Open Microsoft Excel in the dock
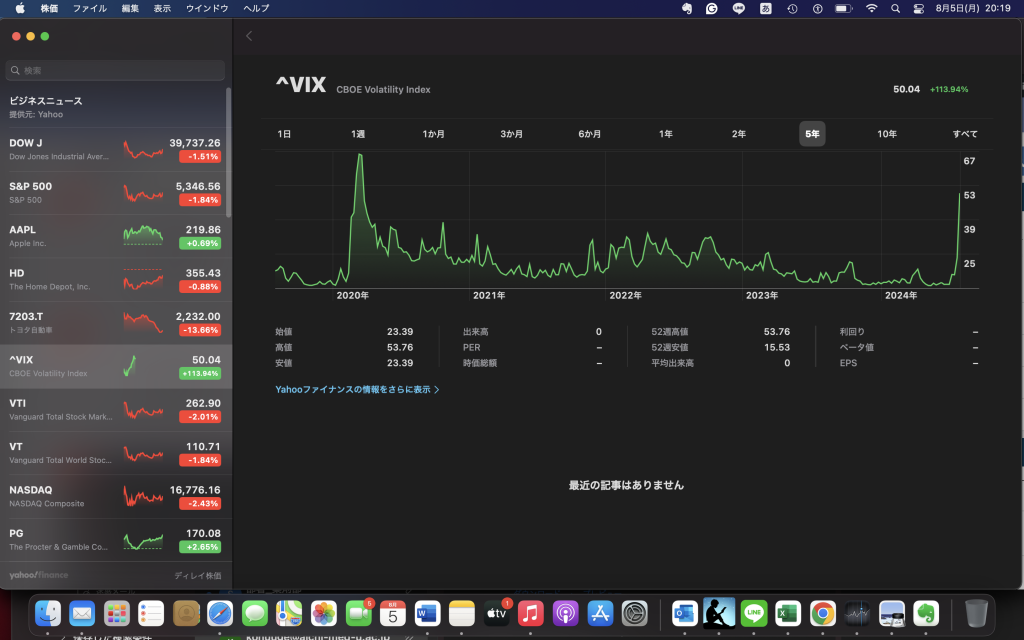This screenshot has height=640, width=1024. click(x=788, y=613)
